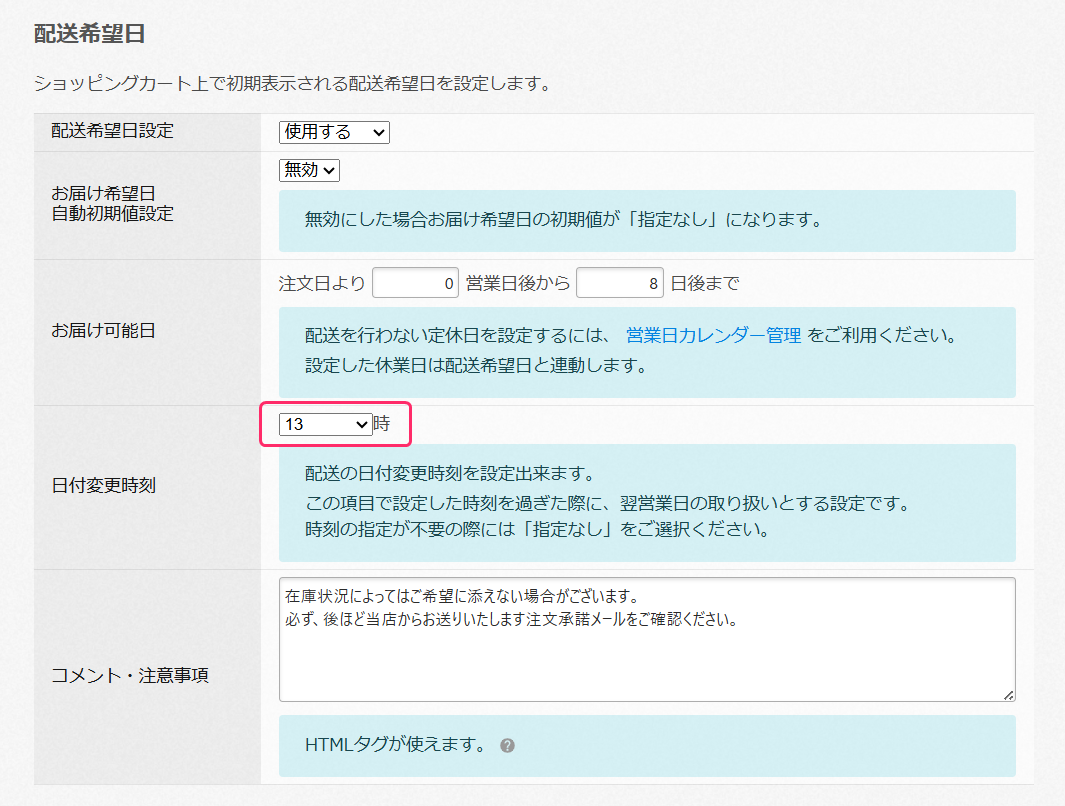Click the お届け可能日 row label
The image size is (1065, 806).
[x=103, y=331]
